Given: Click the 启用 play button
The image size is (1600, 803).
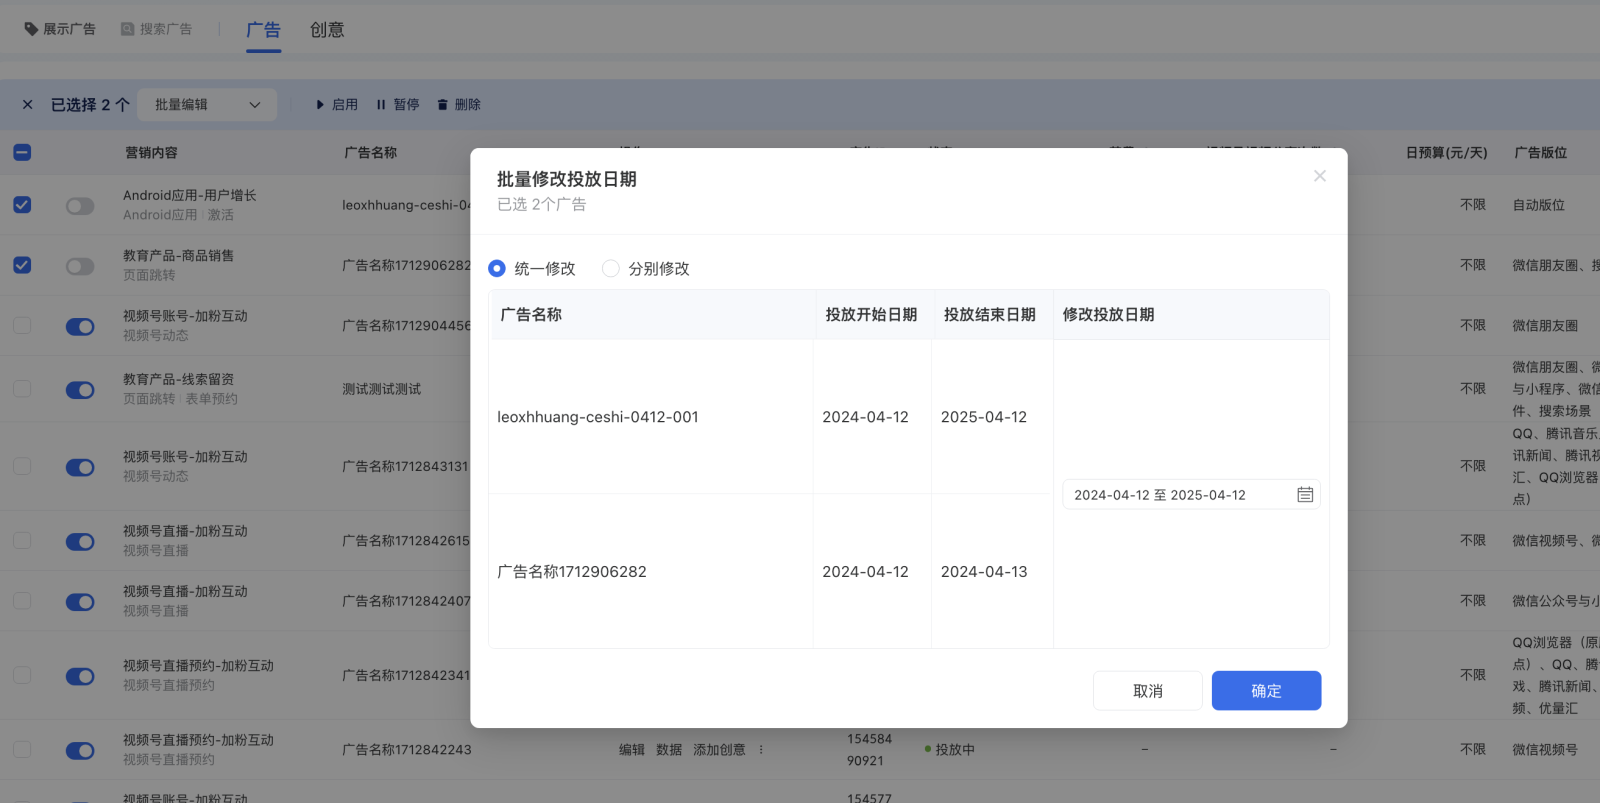Looking at the screenshot, I should (337, 105).
